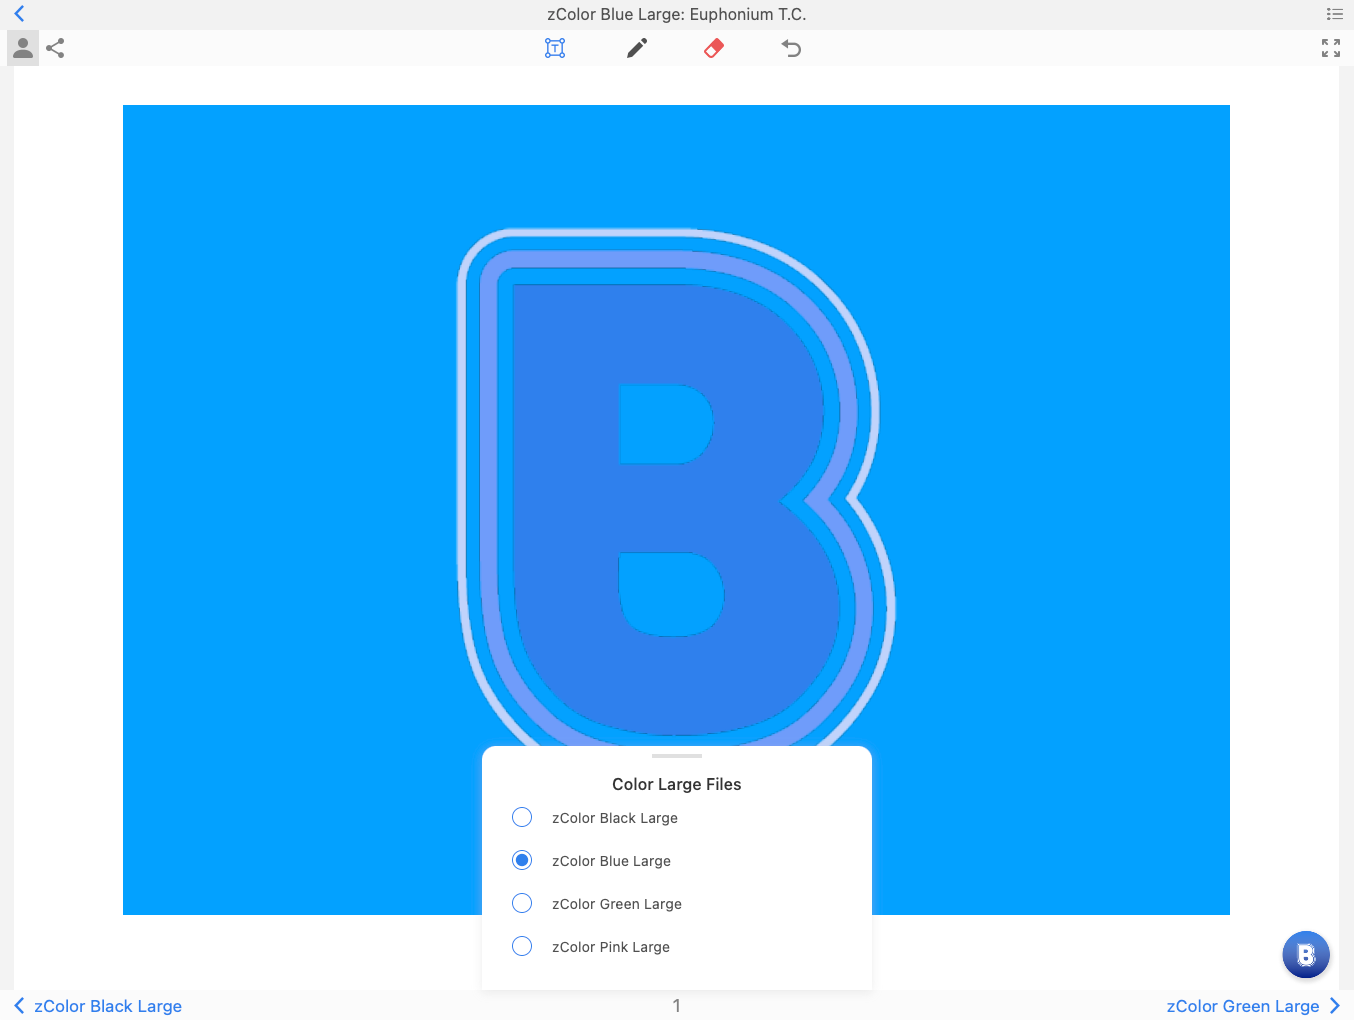Go to previous file zColor Black Large

98,1006
